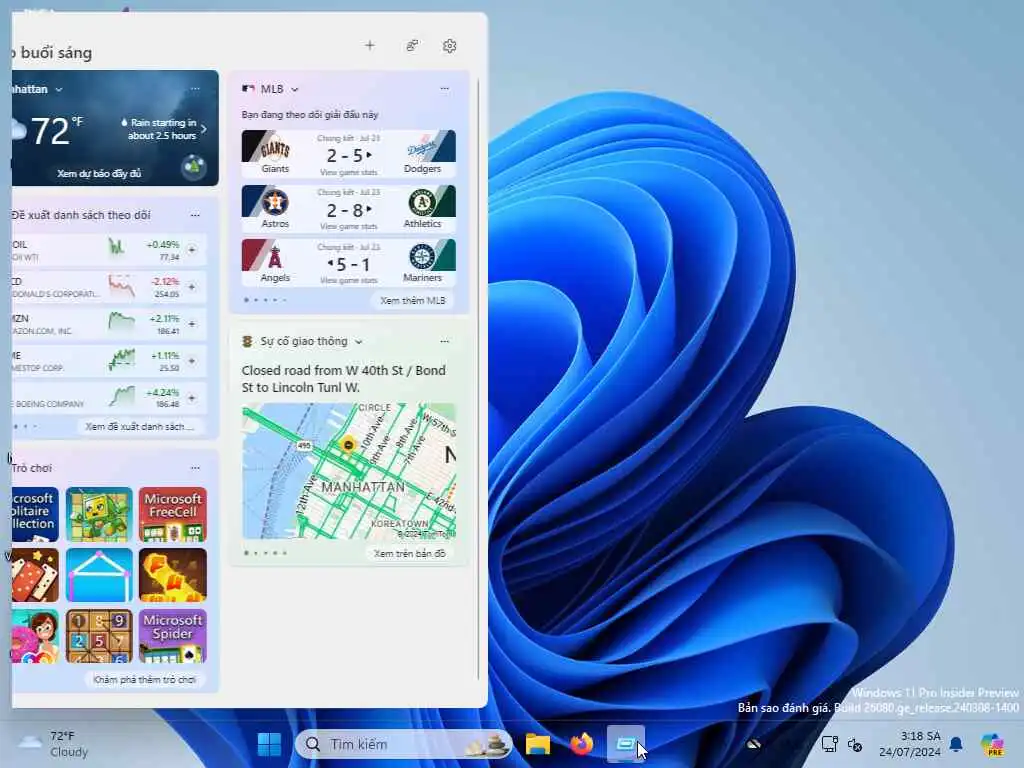Open the Manhattan traffic map

[349, 471]
